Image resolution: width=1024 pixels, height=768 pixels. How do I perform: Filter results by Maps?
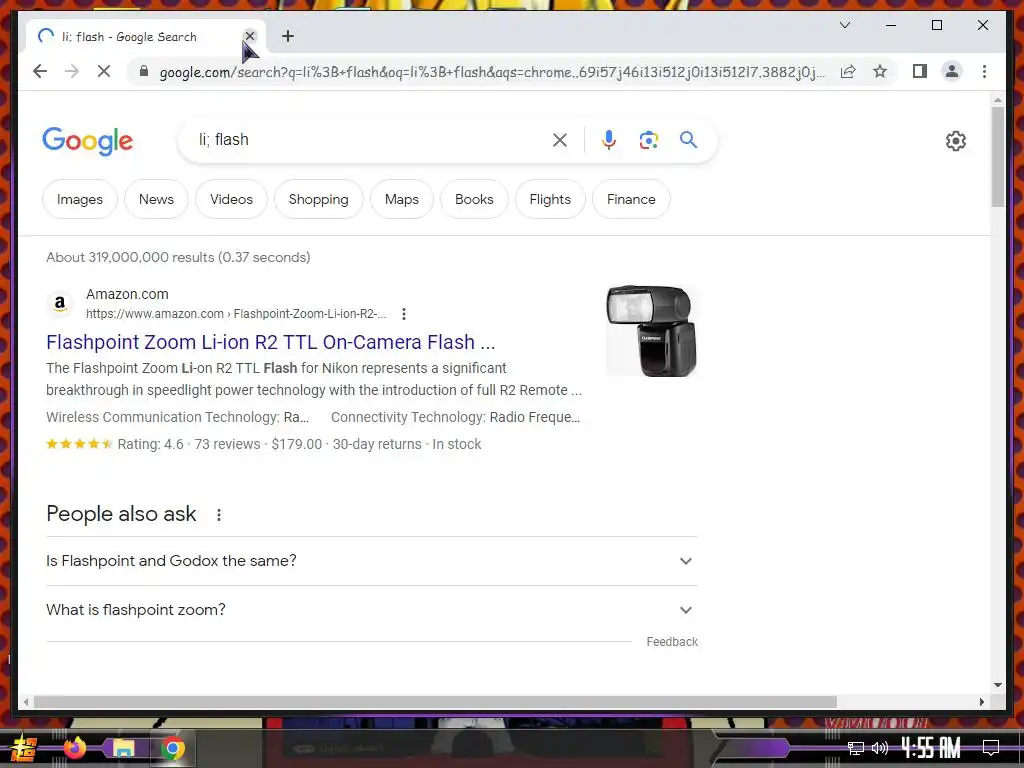[x=402, y=199]
